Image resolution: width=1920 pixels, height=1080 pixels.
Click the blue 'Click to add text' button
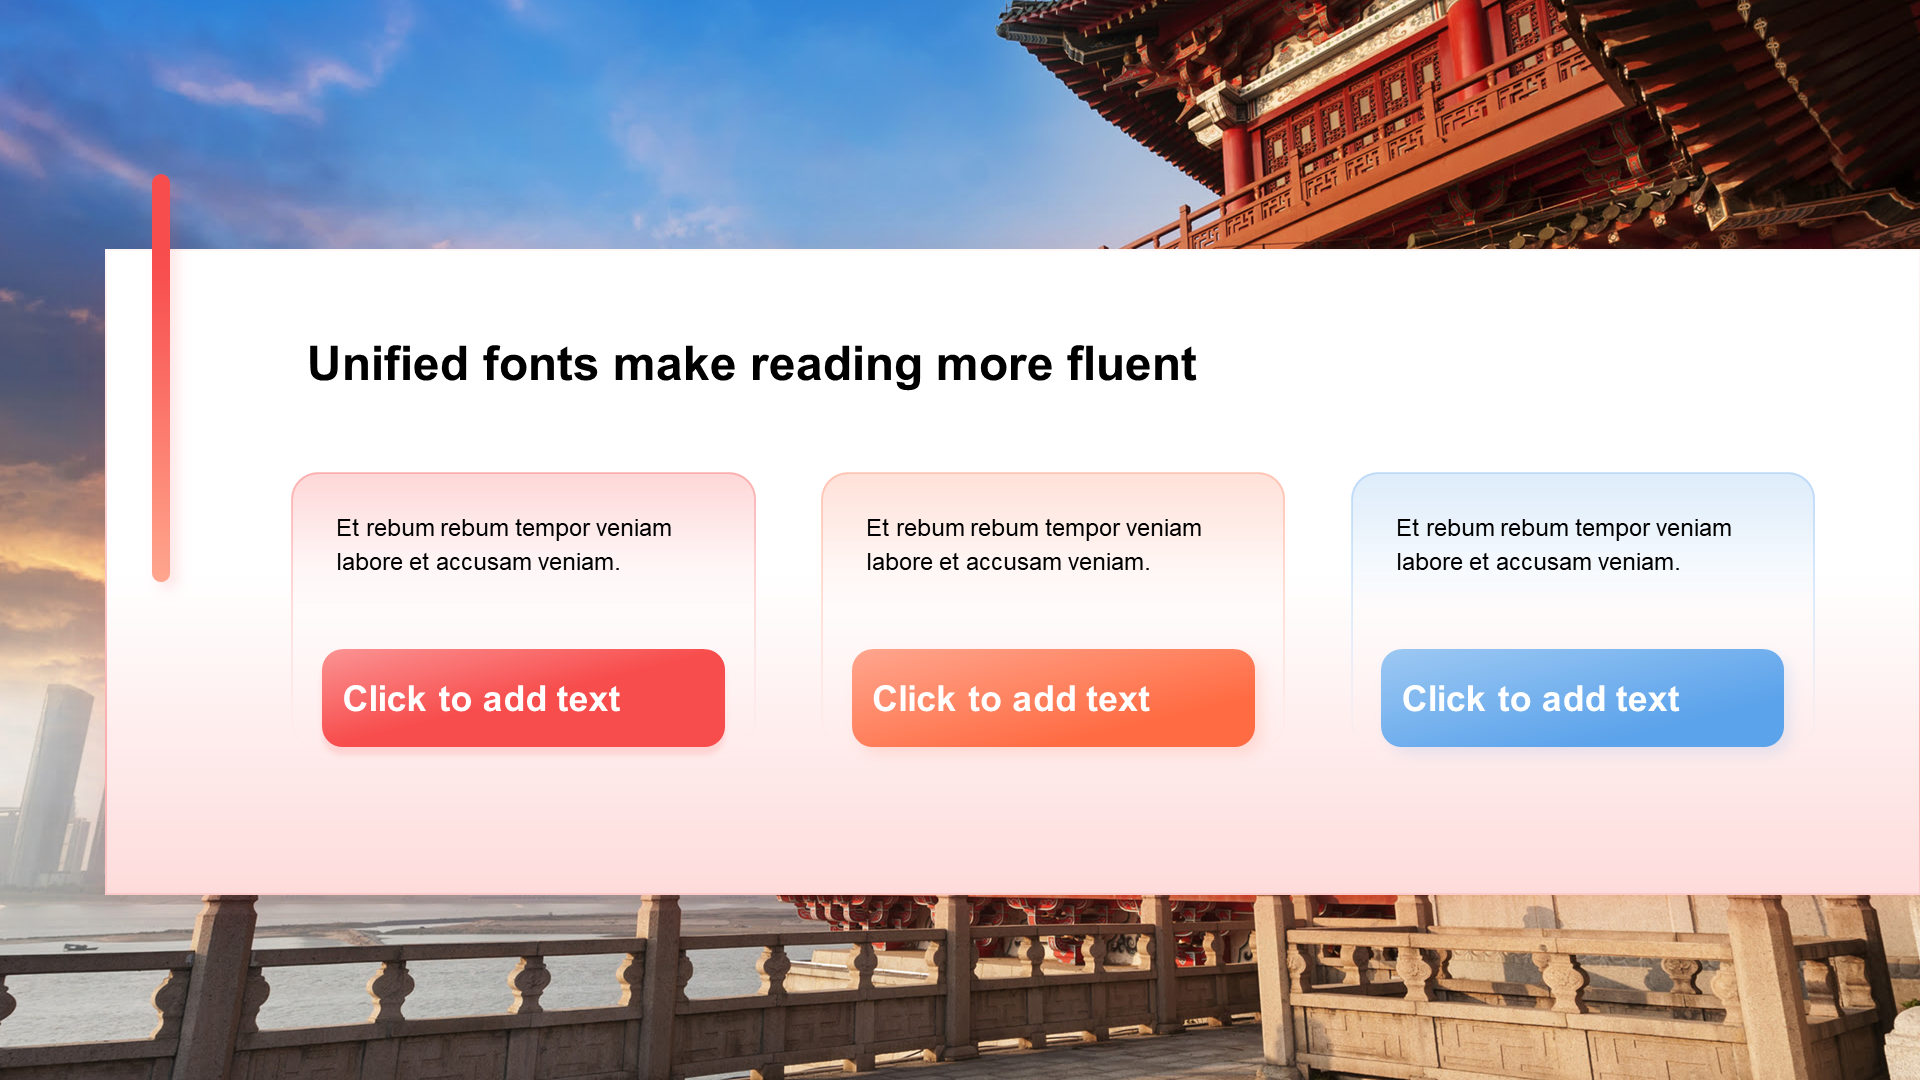click(x=1582, y=698)
